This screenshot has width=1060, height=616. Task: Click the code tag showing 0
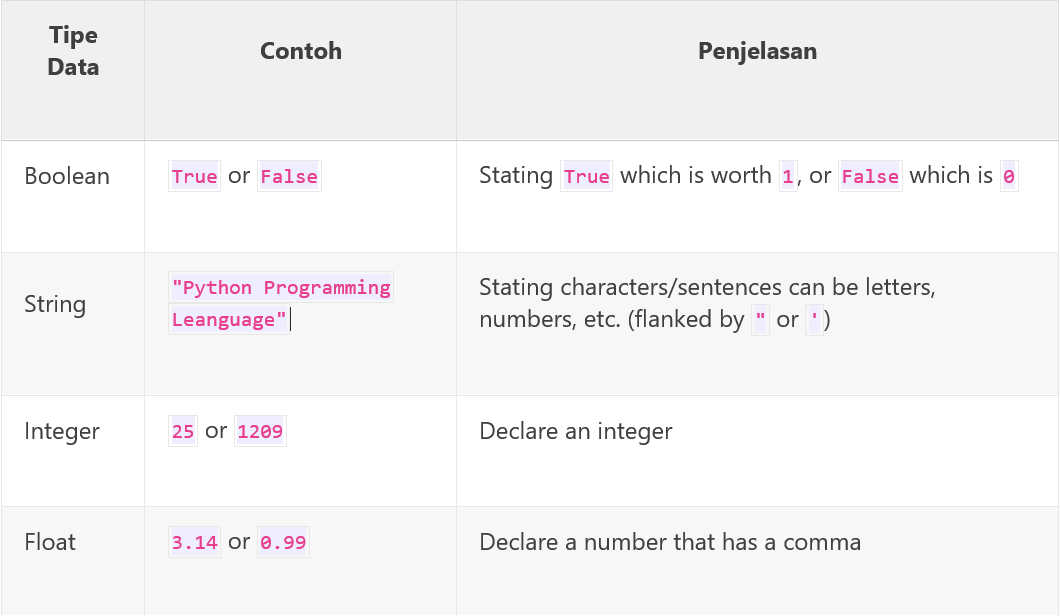[1009, 176]
